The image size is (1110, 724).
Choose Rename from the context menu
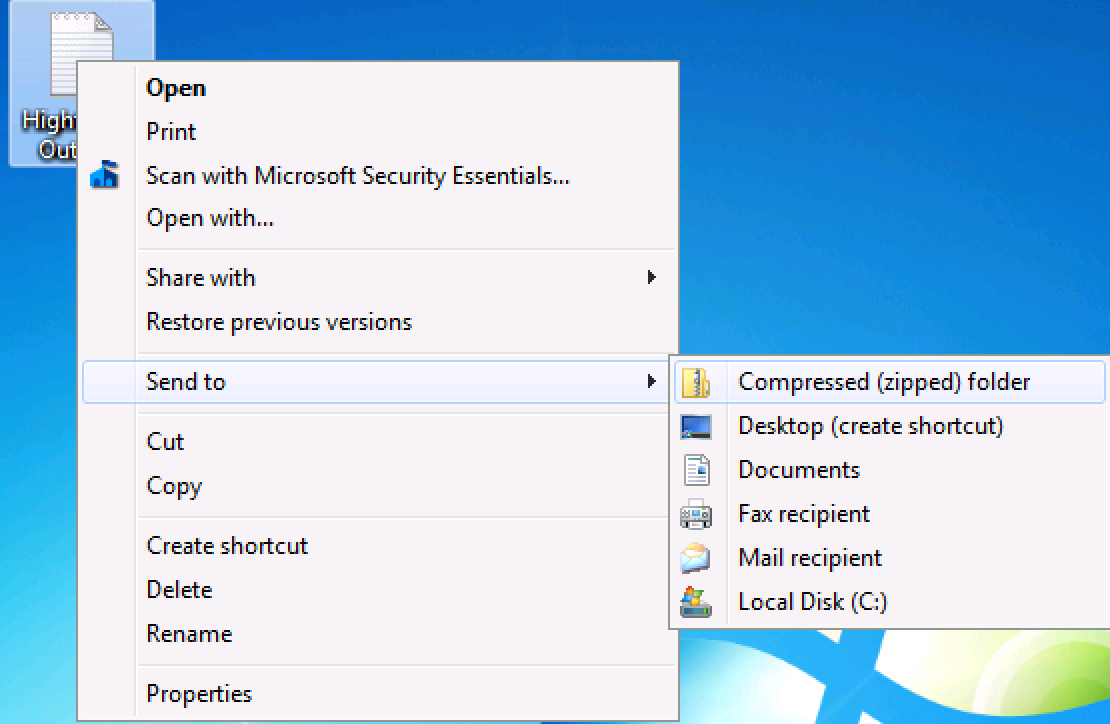pos(379,633)
